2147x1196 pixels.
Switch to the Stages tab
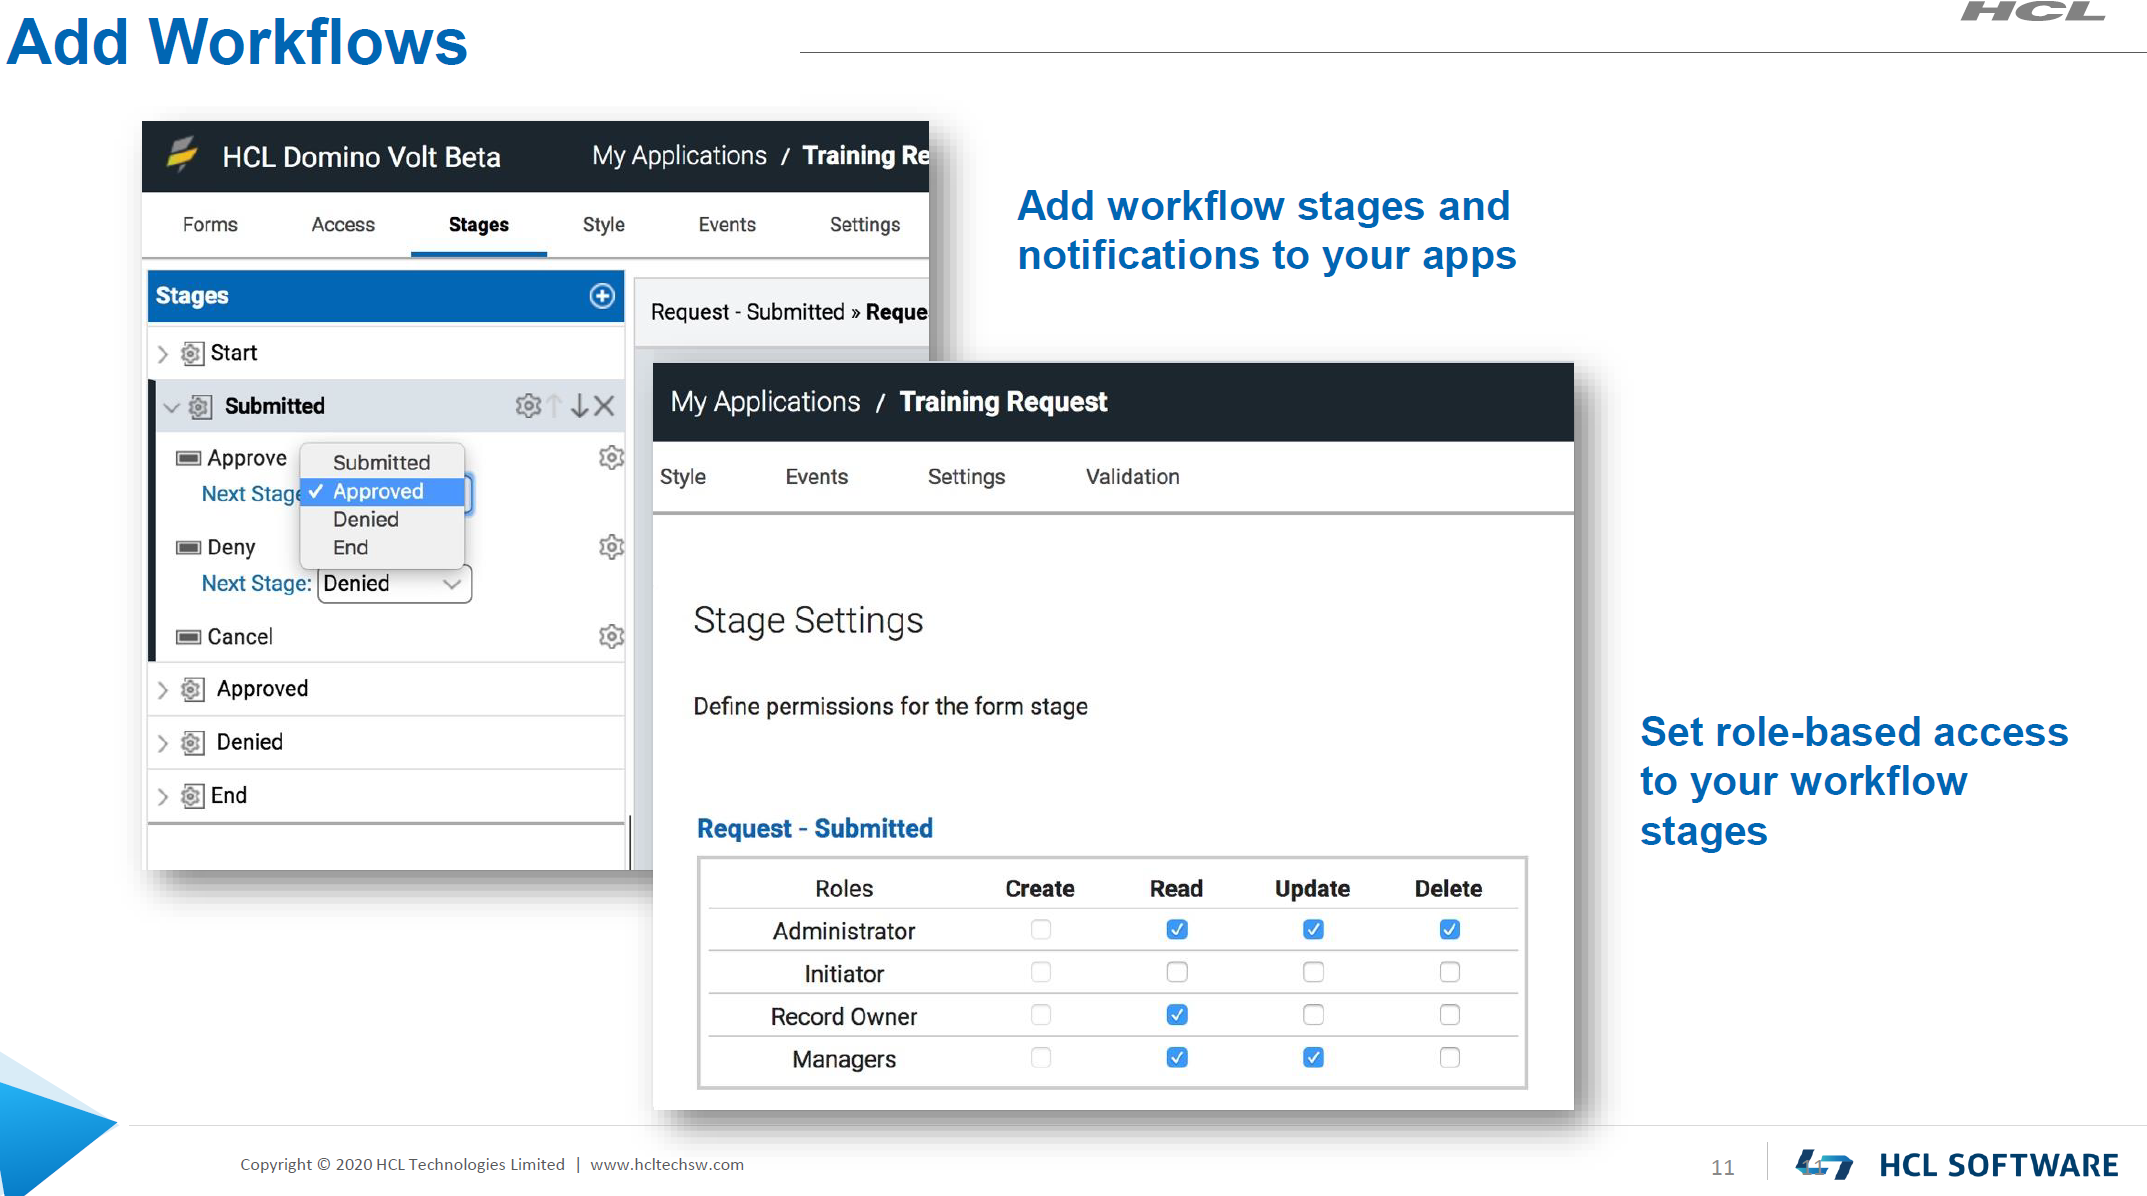tap(479, 224)
